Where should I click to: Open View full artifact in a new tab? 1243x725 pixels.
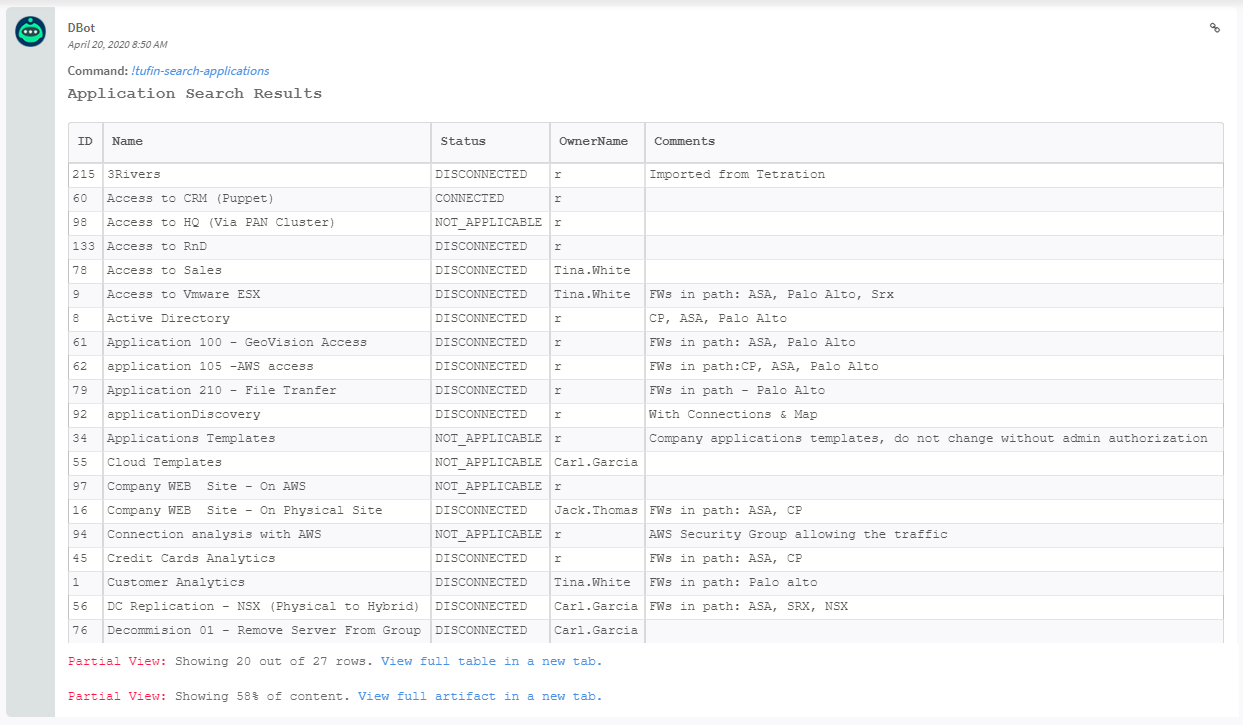[480, 696]
